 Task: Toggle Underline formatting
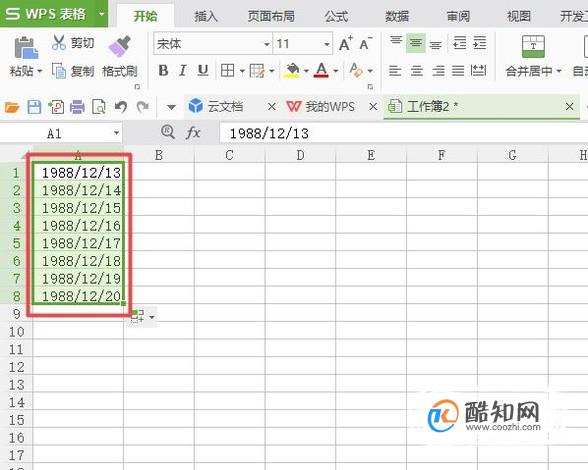[203, 70]
